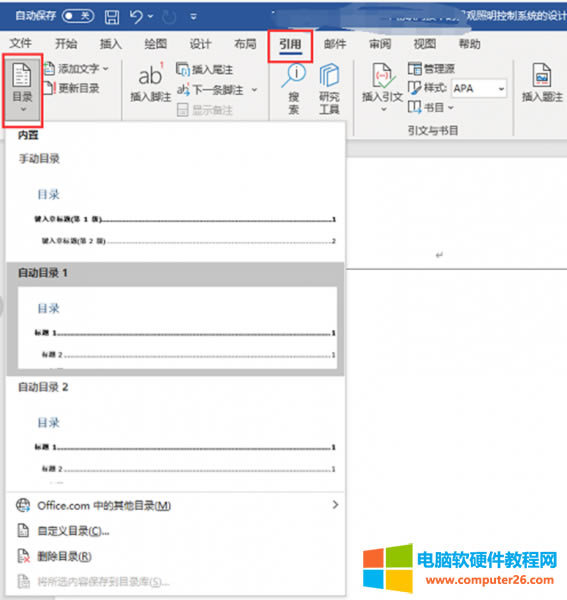
Task: Click the 搜索 search magnifier icon
Action: point(293,75)
